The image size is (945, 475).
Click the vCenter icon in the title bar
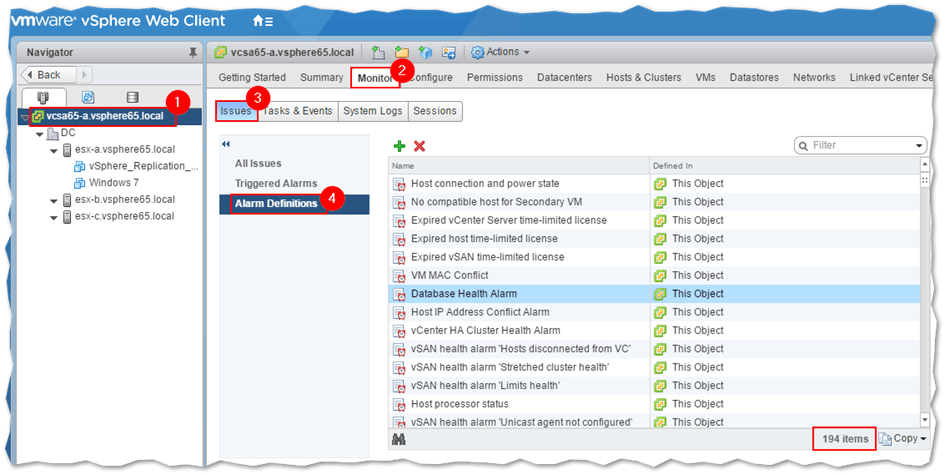click(x=221, y=52)
